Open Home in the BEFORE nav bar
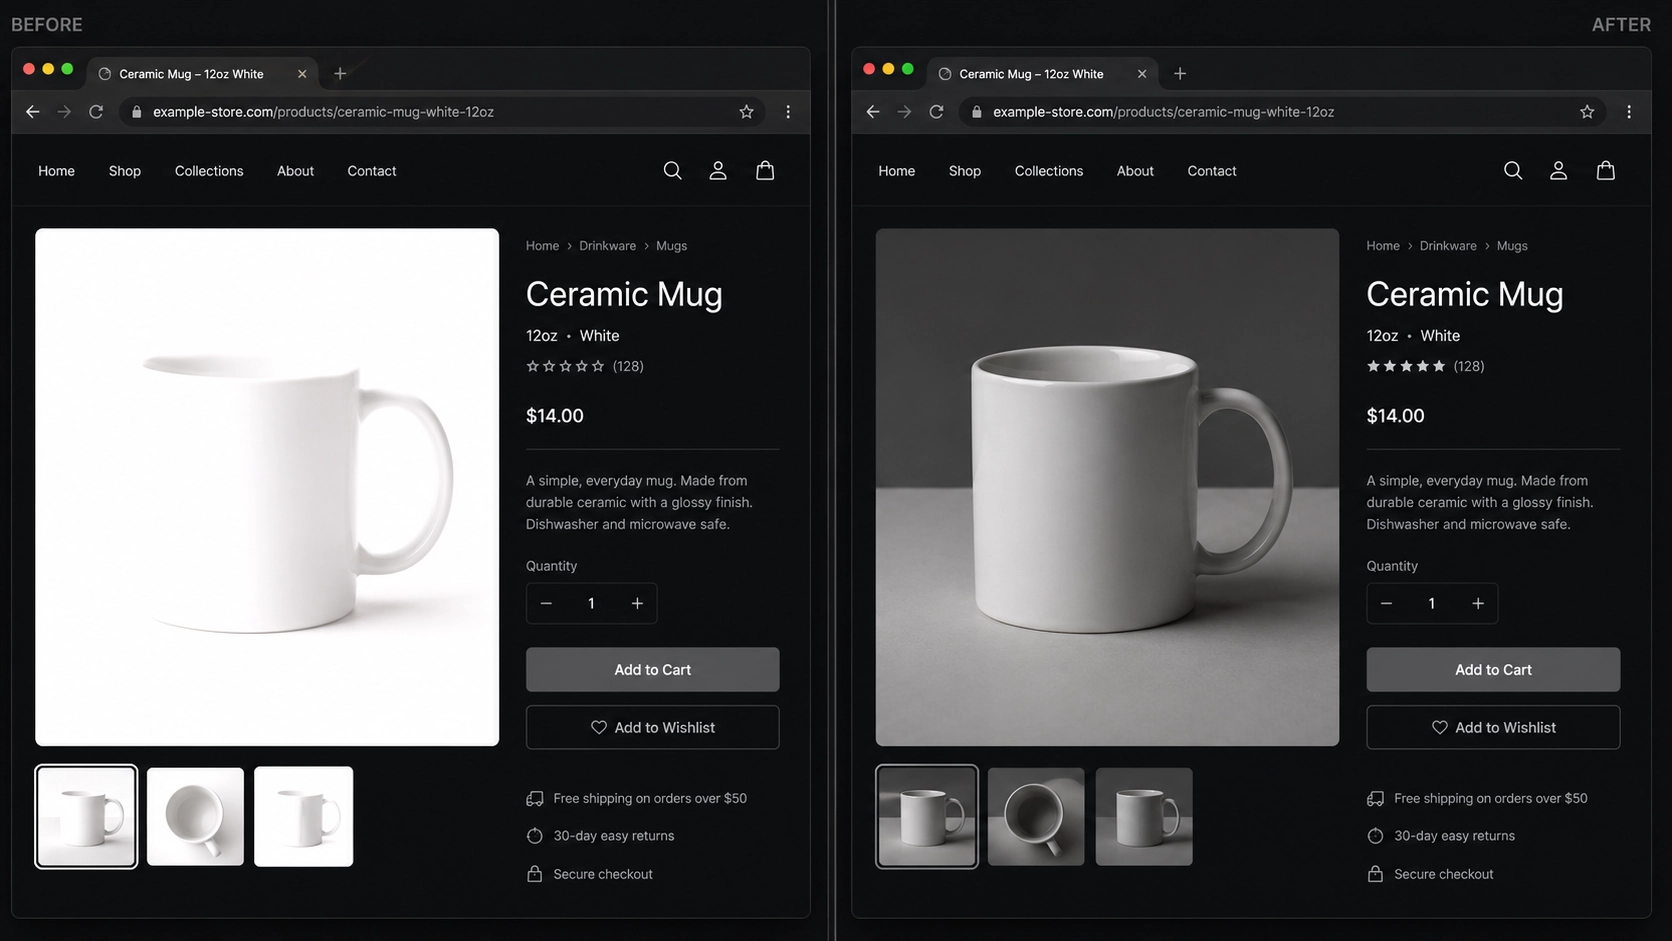This screenshot has height=941, width=1672. (x=56, y=171)
